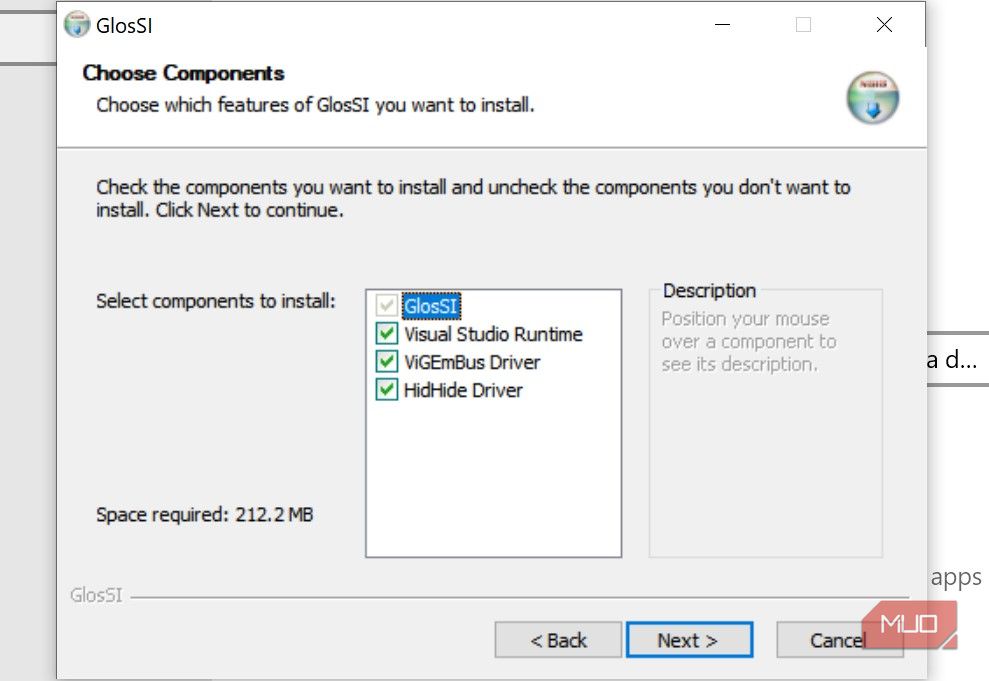
Task: Toggle the ViGEmBus Driver checkbox
Action: pos(386,362)
